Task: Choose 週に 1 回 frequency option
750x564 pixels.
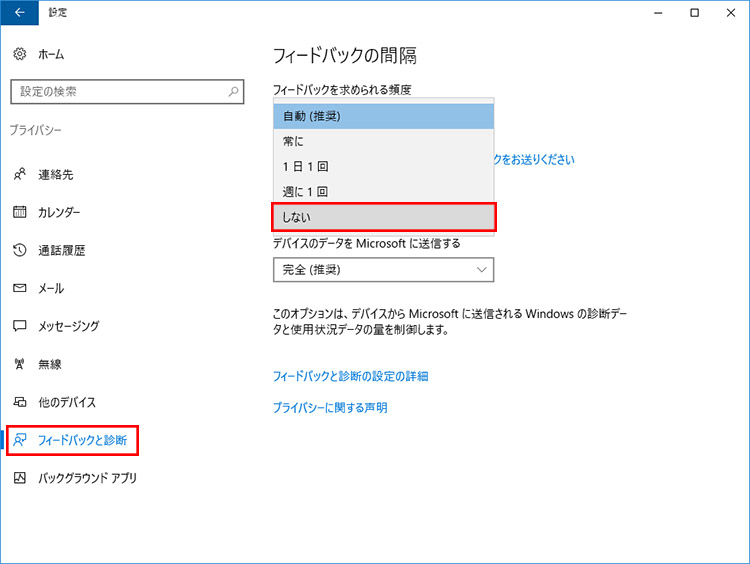Action: [x=384, y=192]
